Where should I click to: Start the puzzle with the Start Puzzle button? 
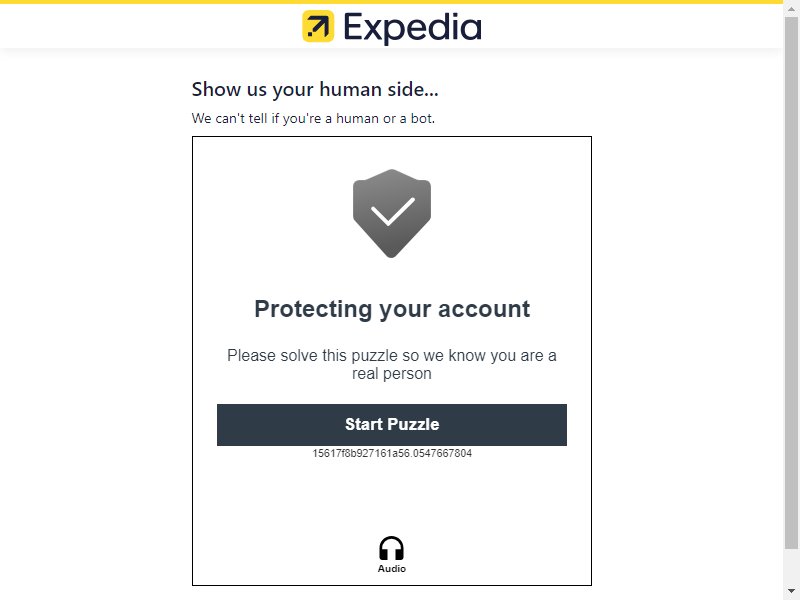pyautogui.click(x=392, y=424)
